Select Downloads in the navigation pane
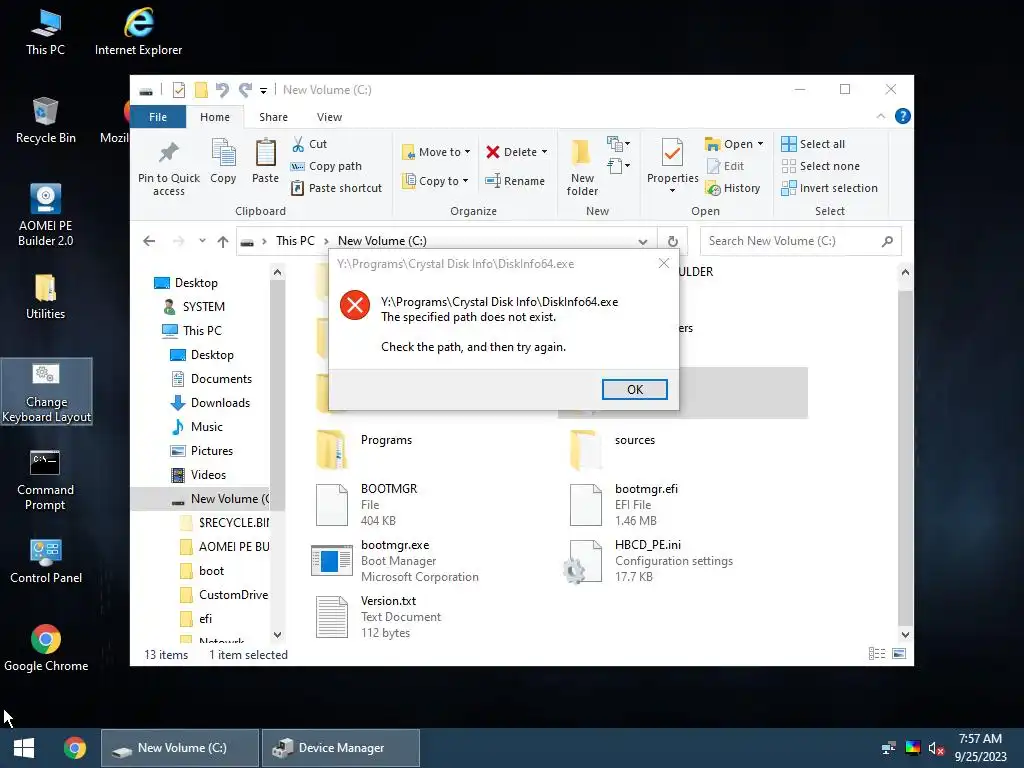Screen dimensions: 1024x768 pyautogui.click(x=211, y=403)
